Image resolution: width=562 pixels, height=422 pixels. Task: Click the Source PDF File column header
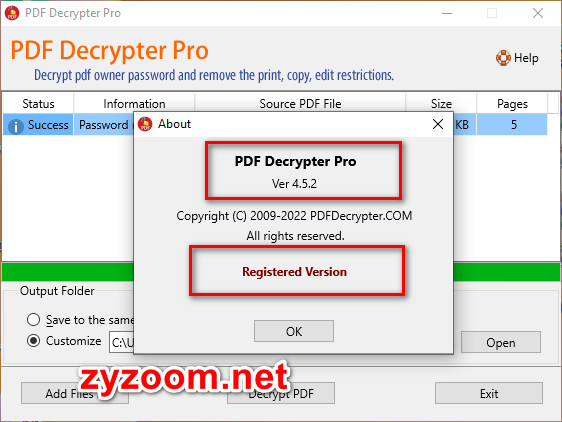(x=300, y=104)
